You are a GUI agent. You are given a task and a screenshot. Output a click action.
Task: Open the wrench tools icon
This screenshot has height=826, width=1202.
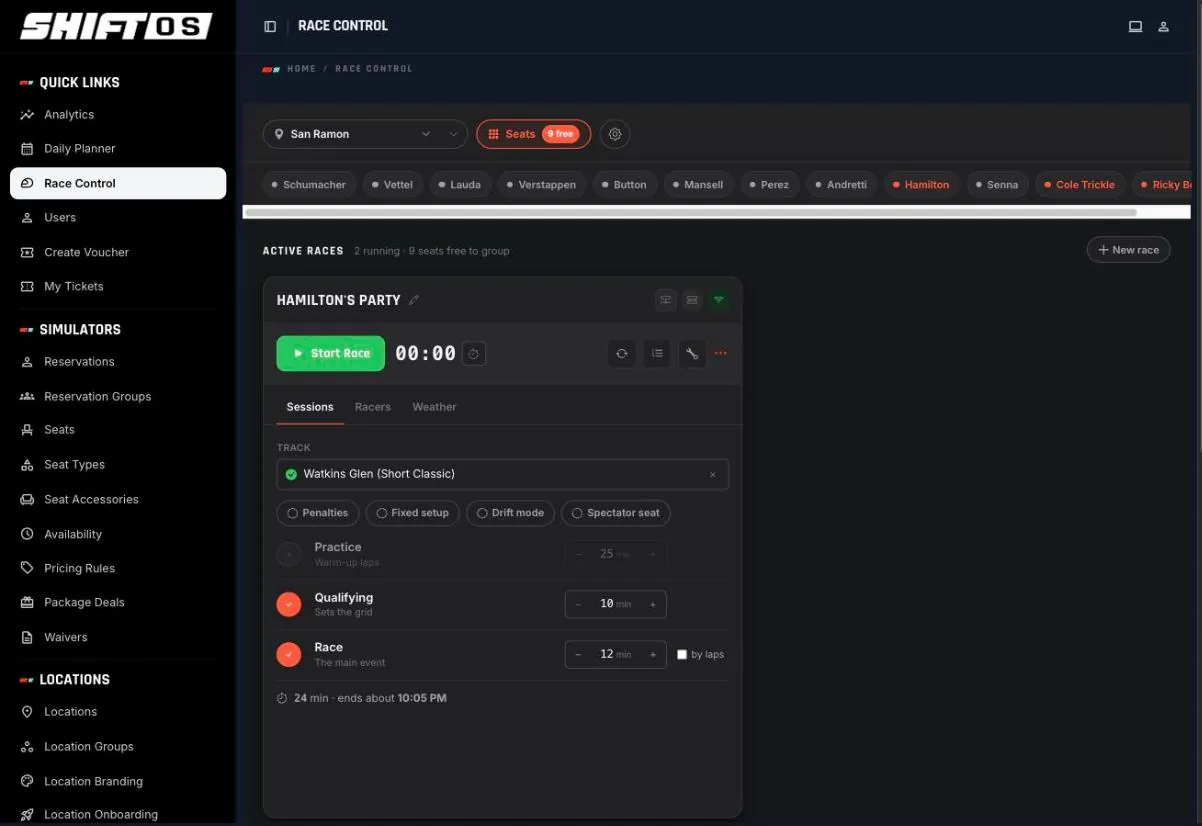coord(692,353)
